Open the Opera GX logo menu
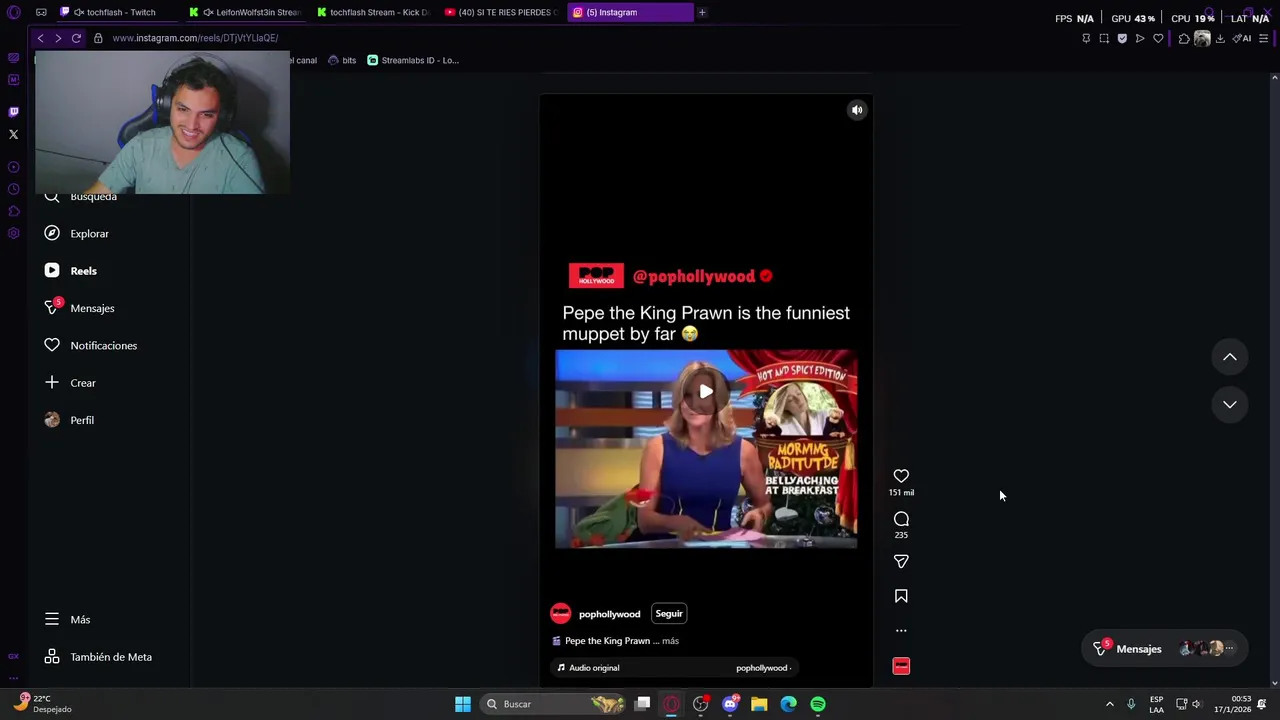 (x=13, y=12)
